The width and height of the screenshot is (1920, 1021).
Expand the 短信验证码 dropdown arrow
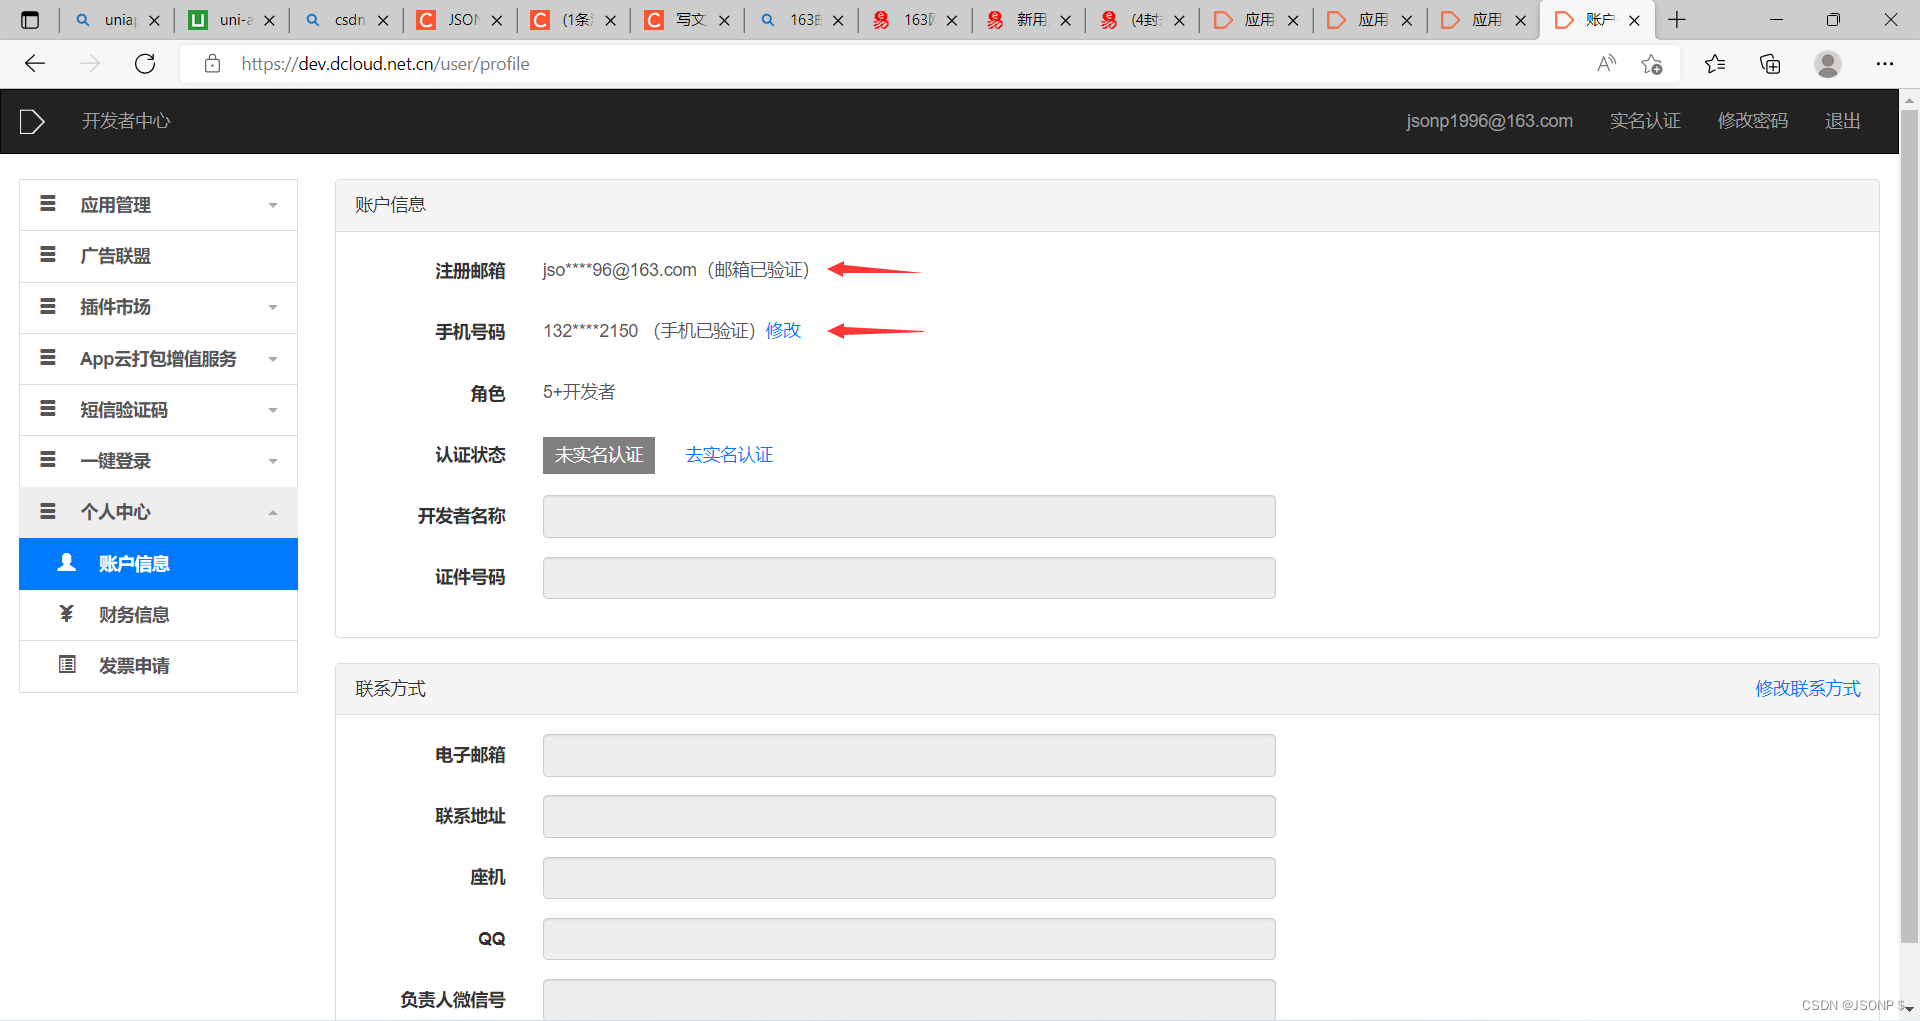click(x=273, y=410)
